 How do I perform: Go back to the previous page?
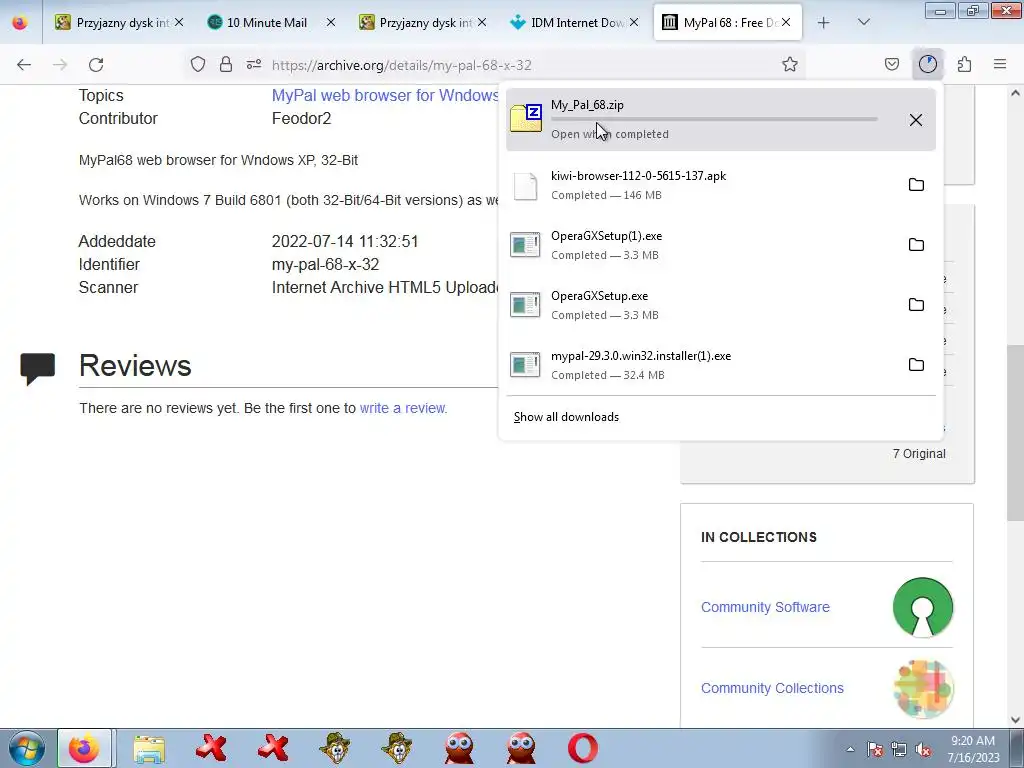[24, 65]
